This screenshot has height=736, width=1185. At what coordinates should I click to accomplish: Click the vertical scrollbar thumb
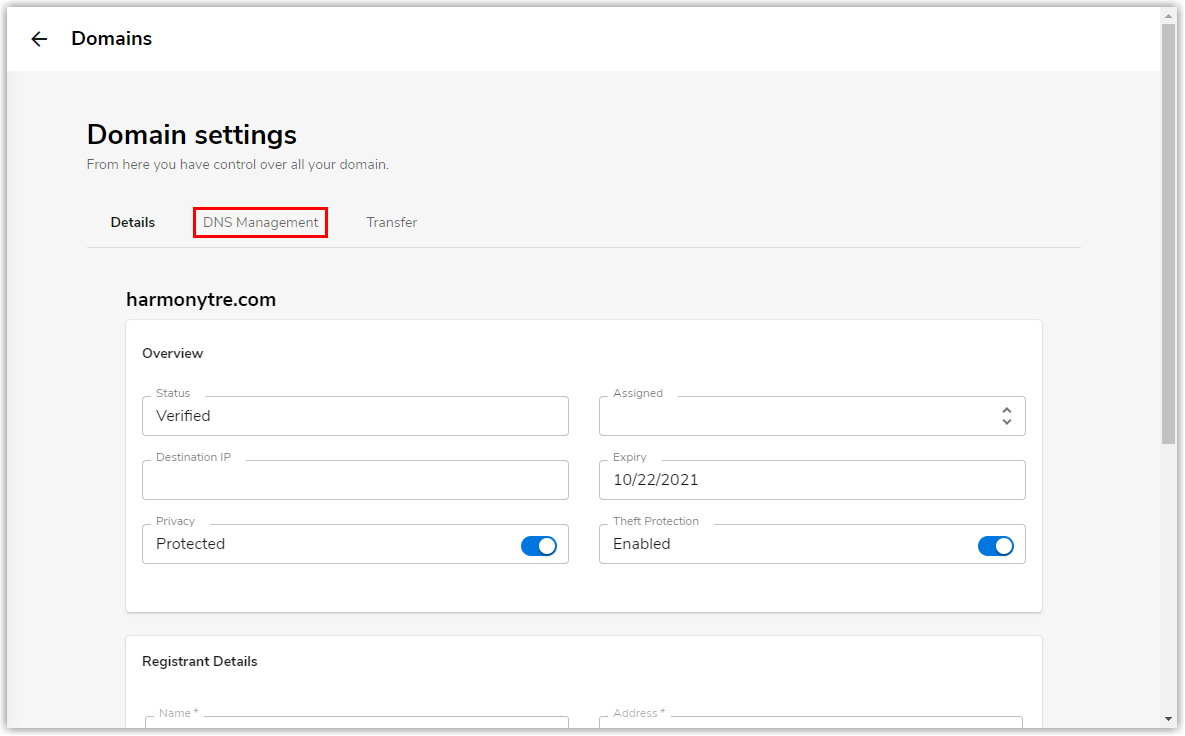[1168, 234]
